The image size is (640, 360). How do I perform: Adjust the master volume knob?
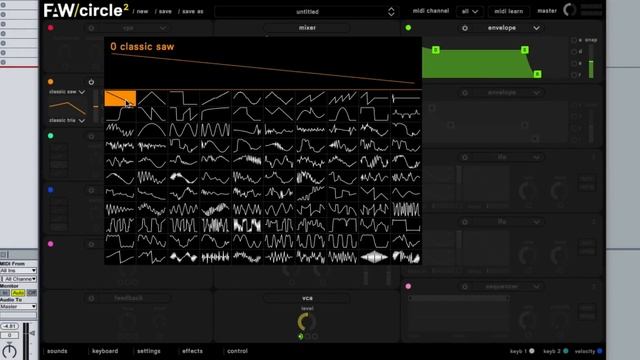(x=570, y=10)
